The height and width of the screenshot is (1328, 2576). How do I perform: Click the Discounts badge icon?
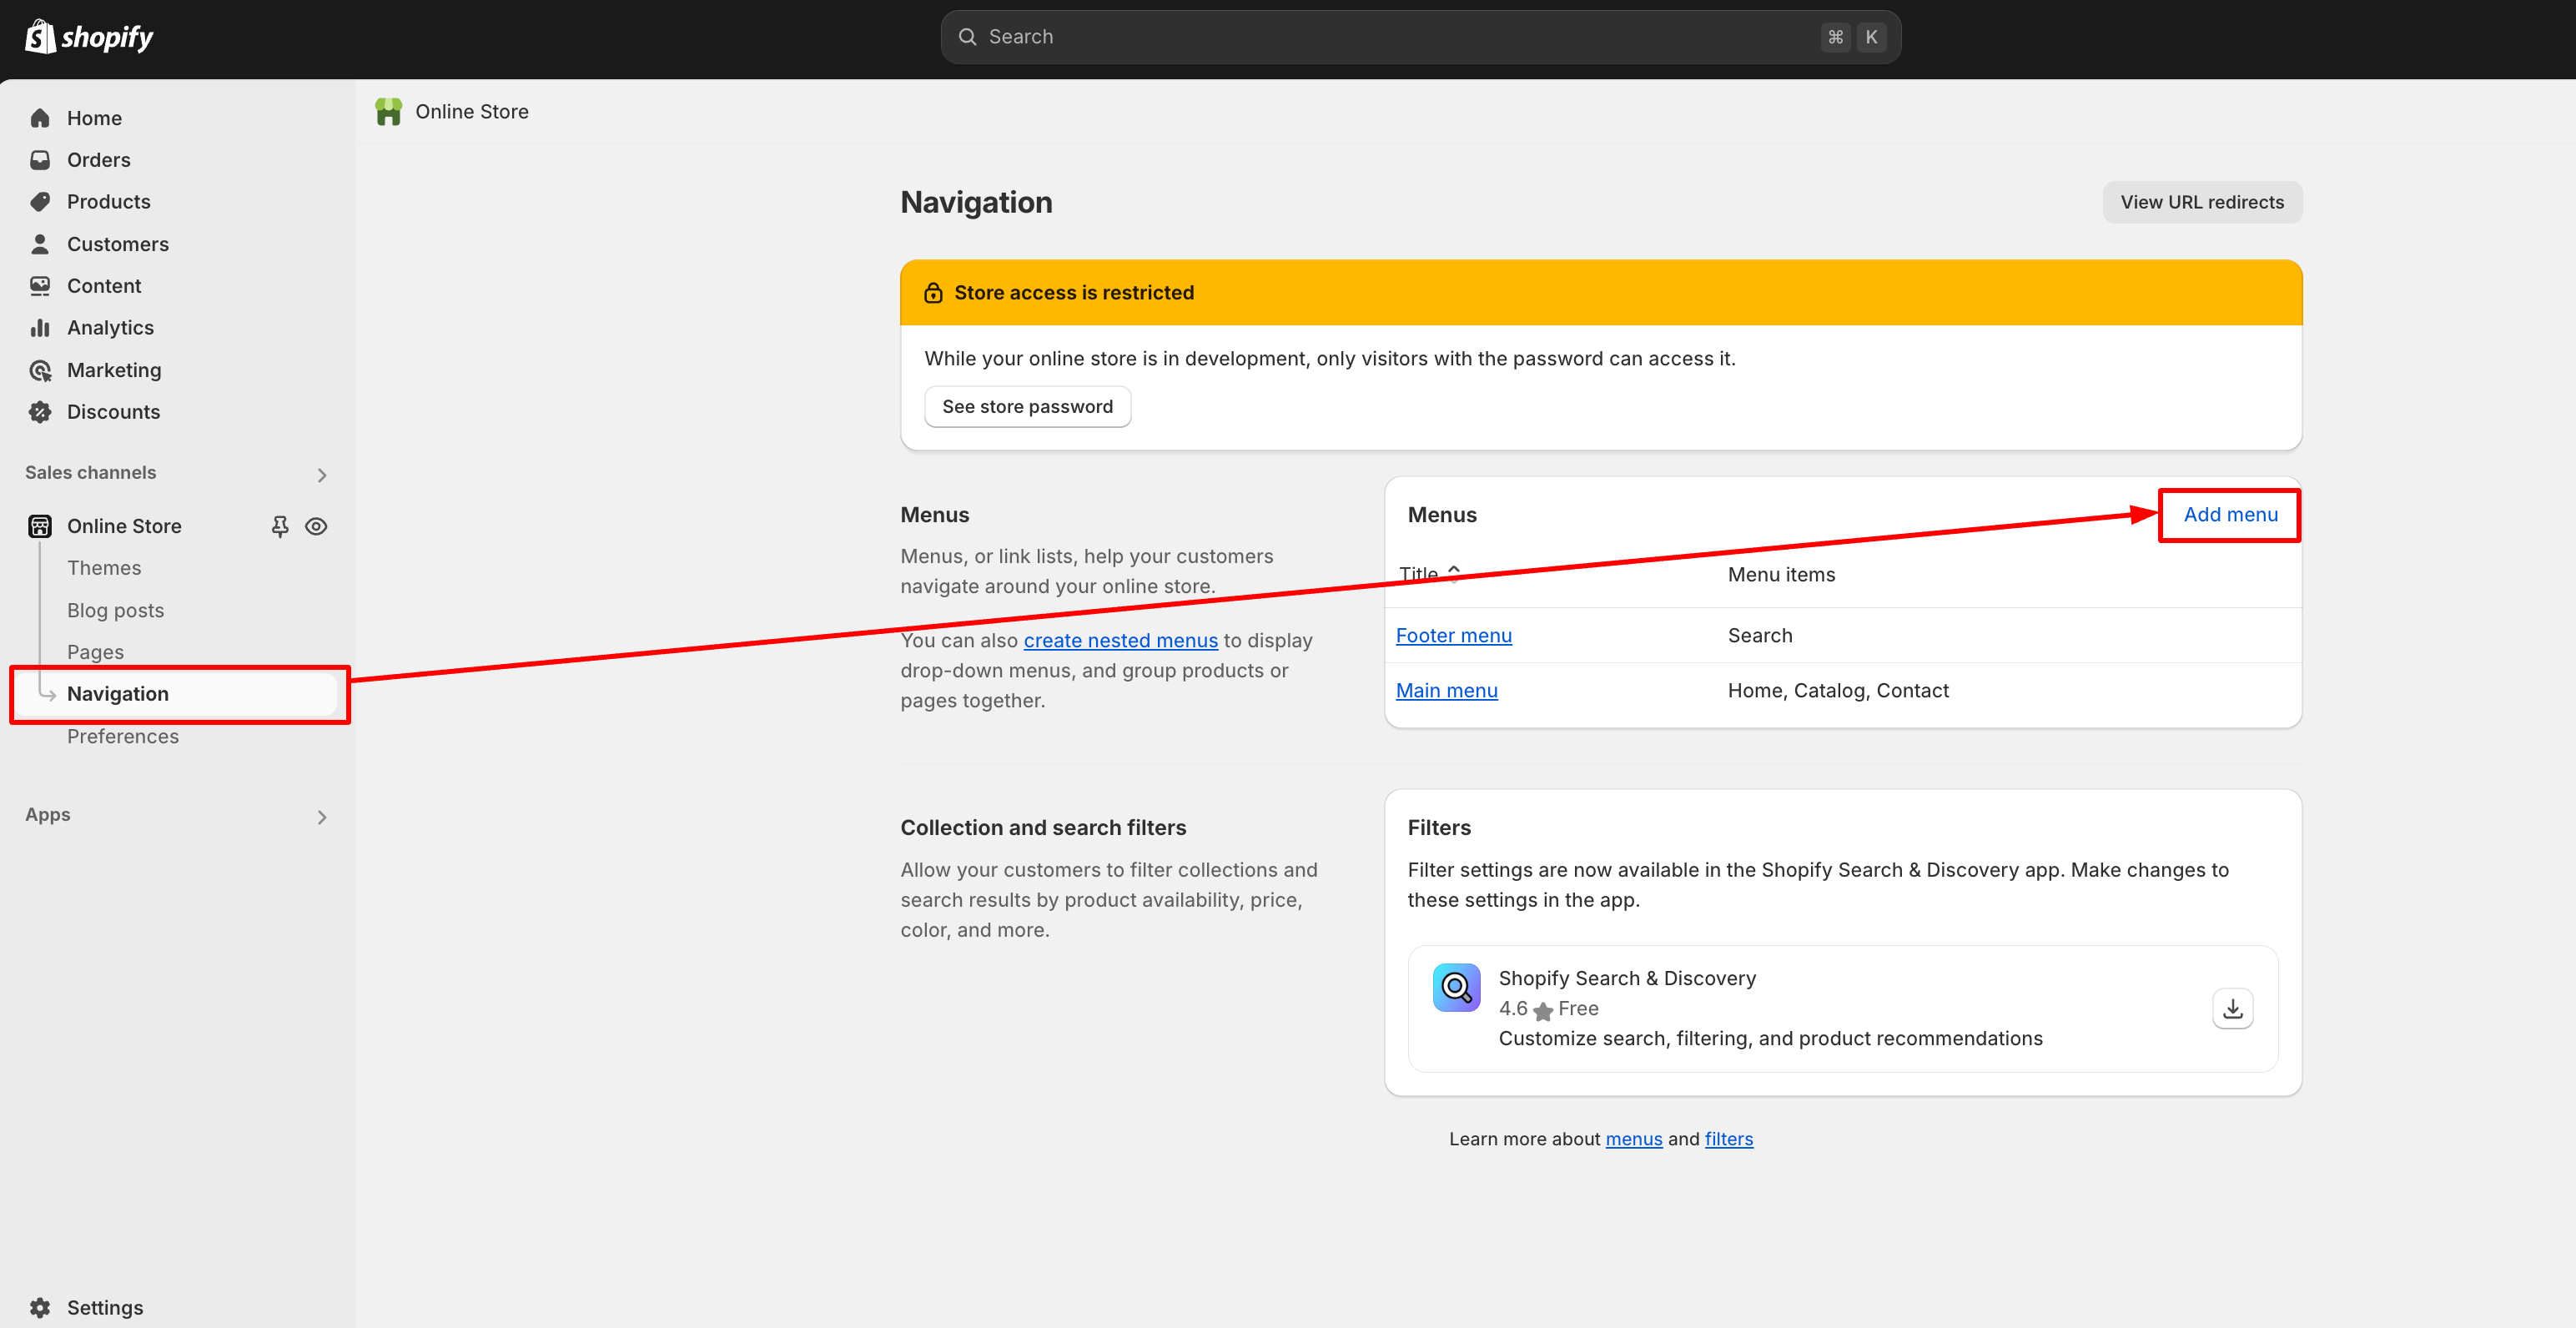point(40,412)
